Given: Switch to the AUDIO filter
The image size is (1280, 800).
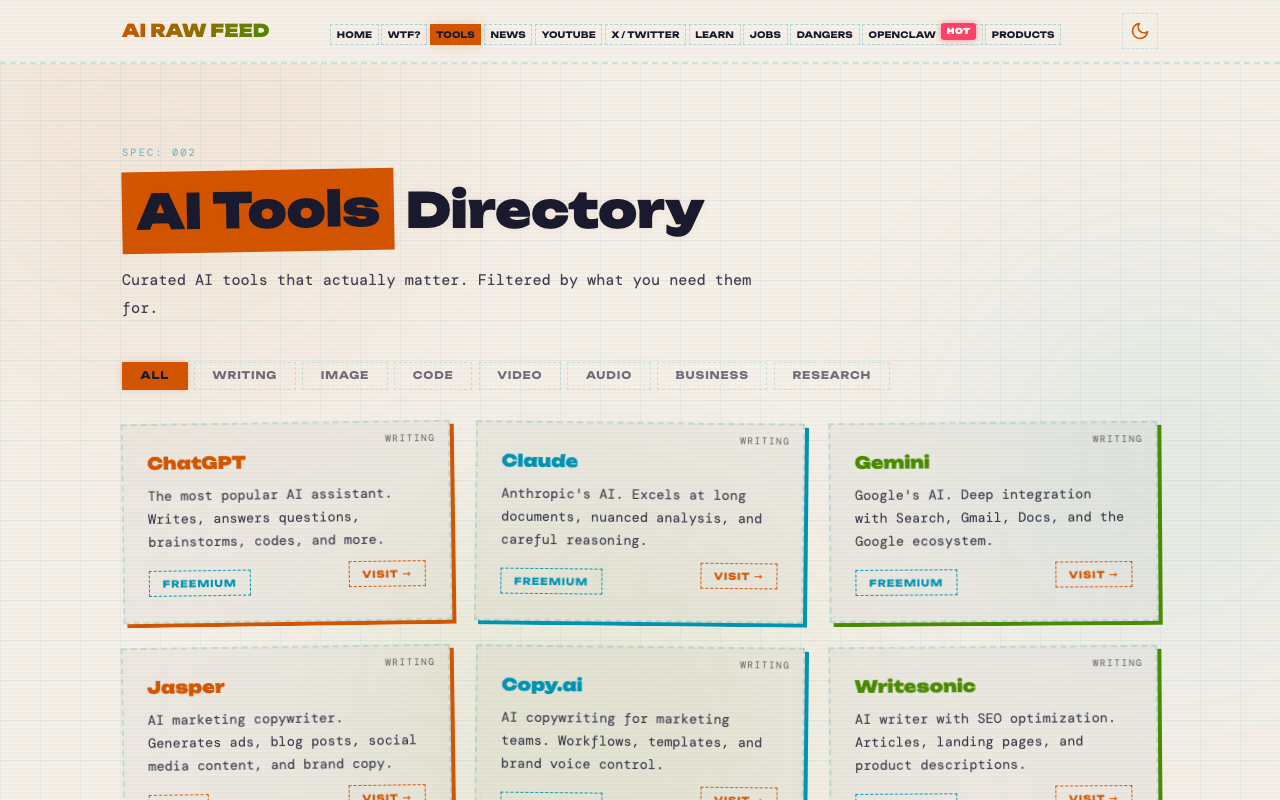Looking at the screenshot, I should [607, 375].
